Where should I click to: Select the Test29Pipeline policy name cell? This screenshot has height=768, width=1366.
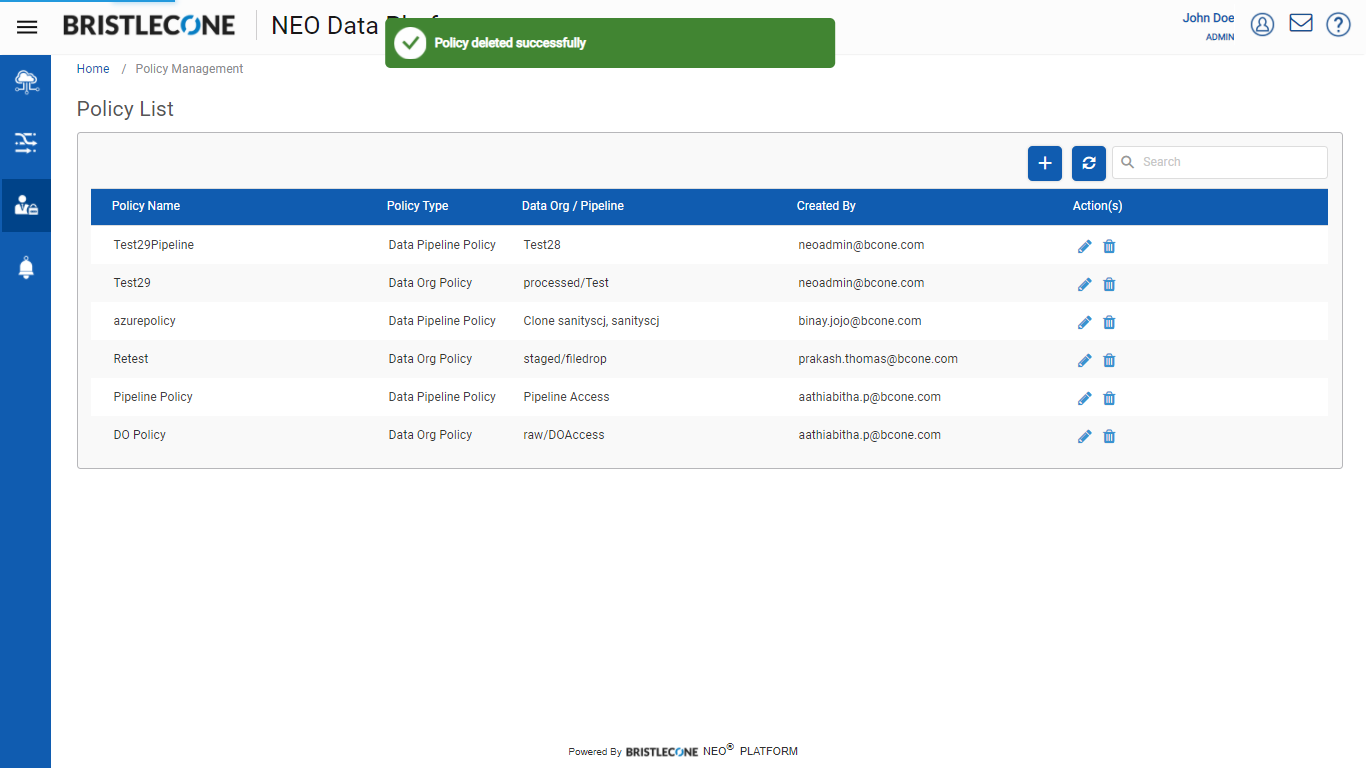coord(154,245)
